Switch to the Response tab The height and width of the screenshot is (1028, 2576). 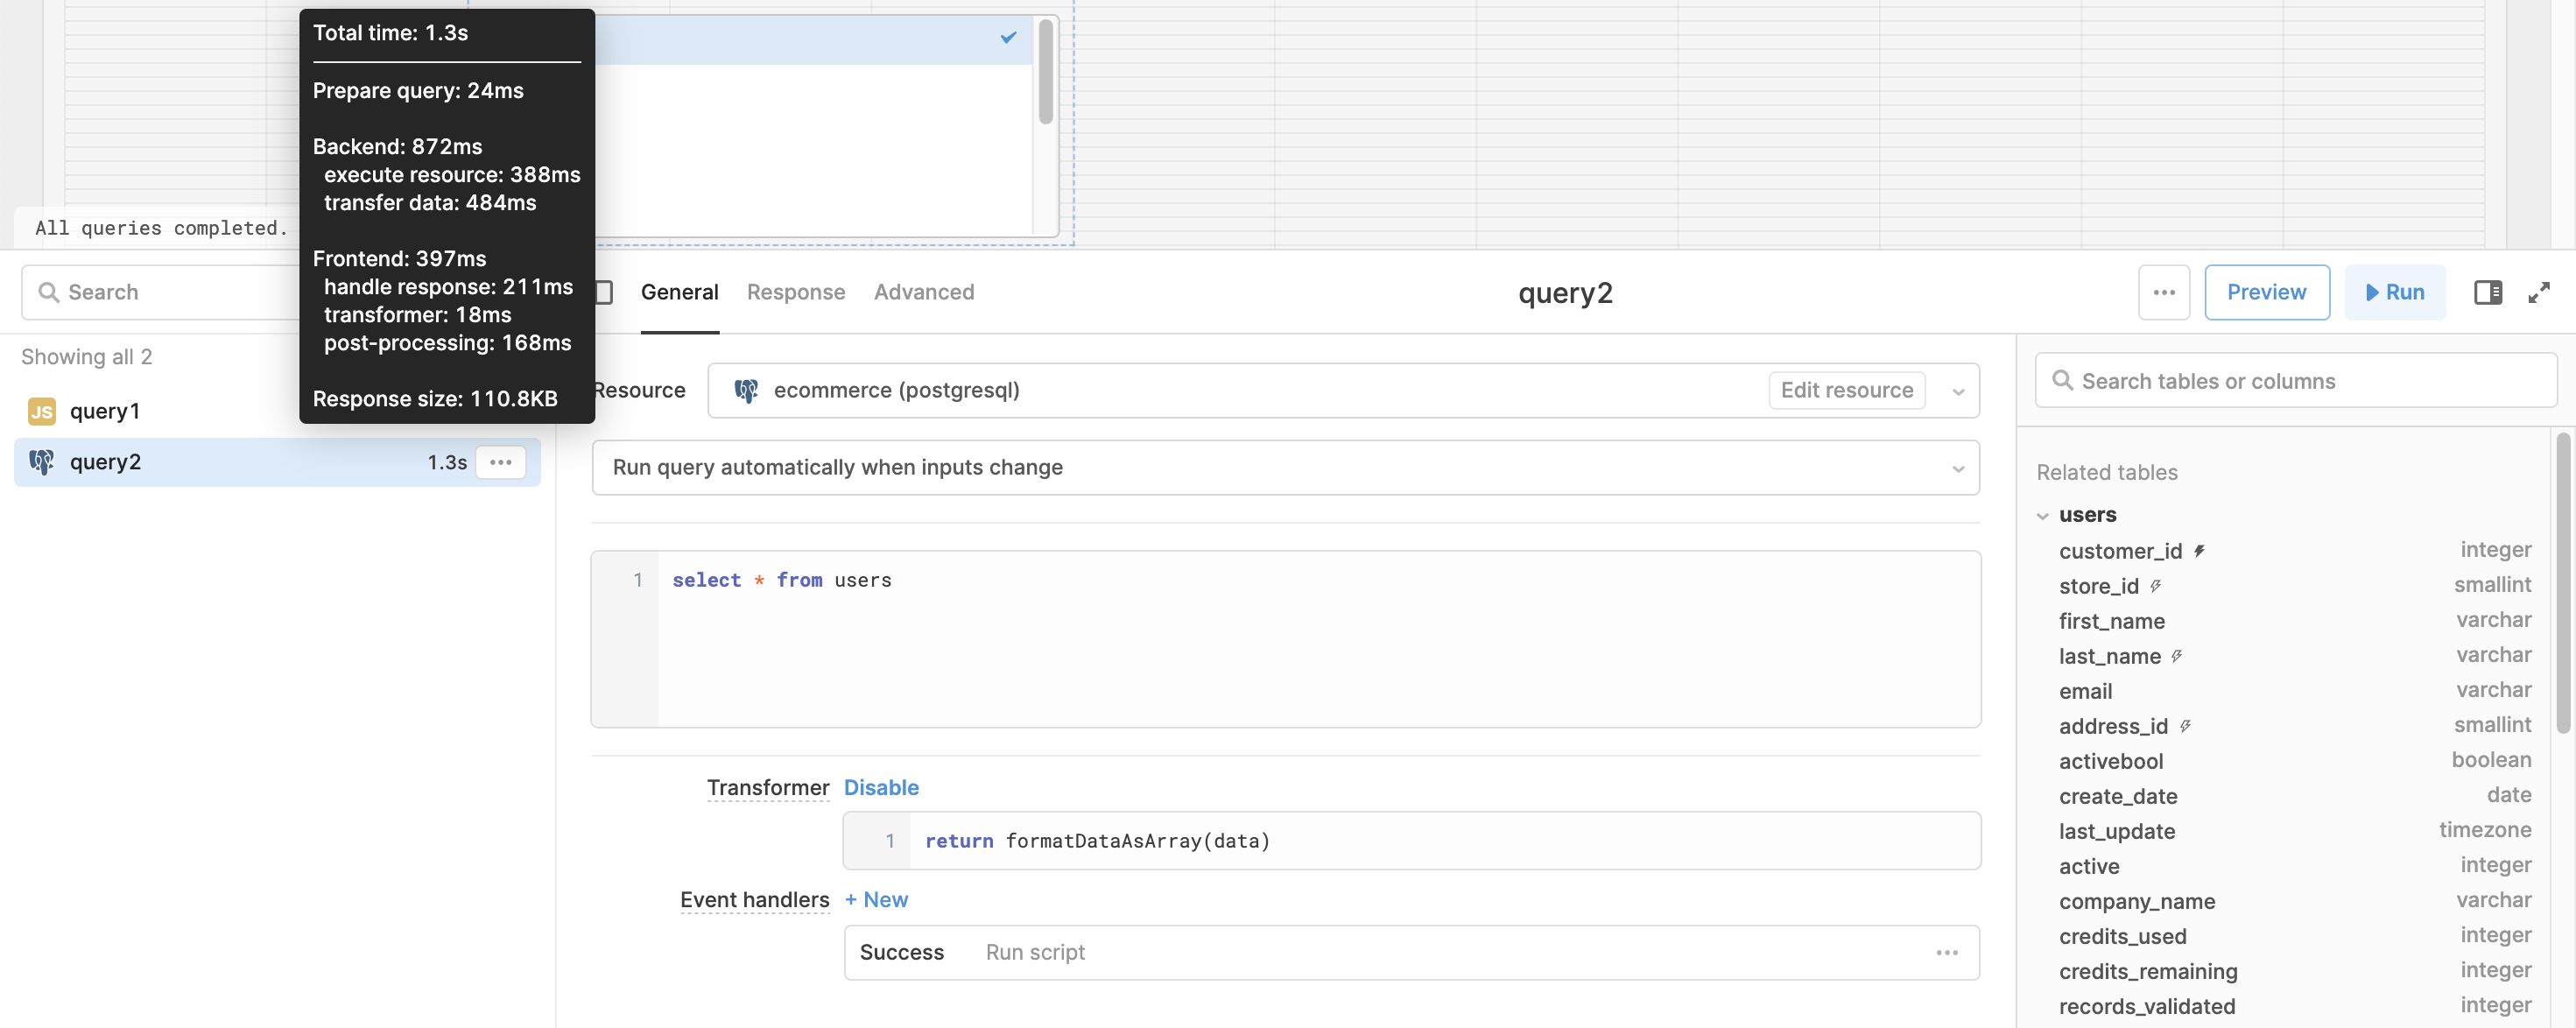click(x=795, y=292)
